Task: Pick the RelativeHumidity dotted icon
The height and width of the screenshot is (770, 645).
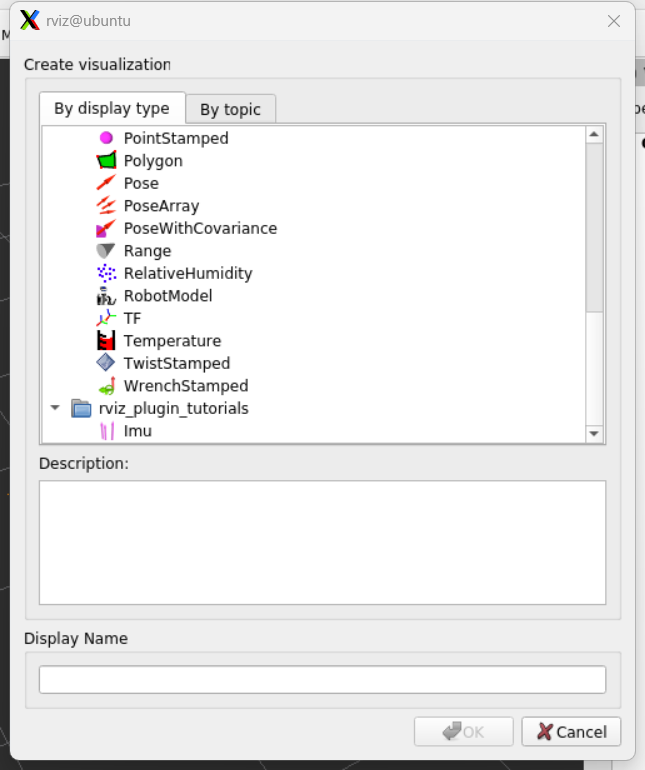Action: pyautogui.click(x=106, y=273)
